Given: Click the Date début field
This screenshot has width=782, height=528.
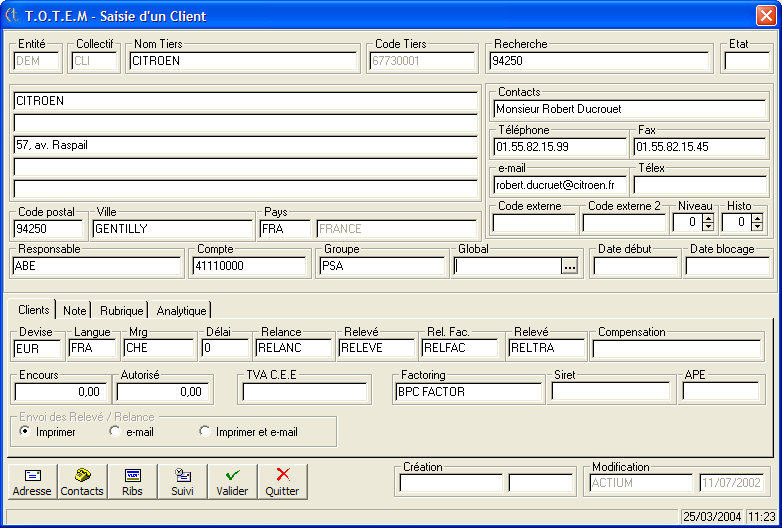Looking at the screenshot, I should (x=635, y=266).
